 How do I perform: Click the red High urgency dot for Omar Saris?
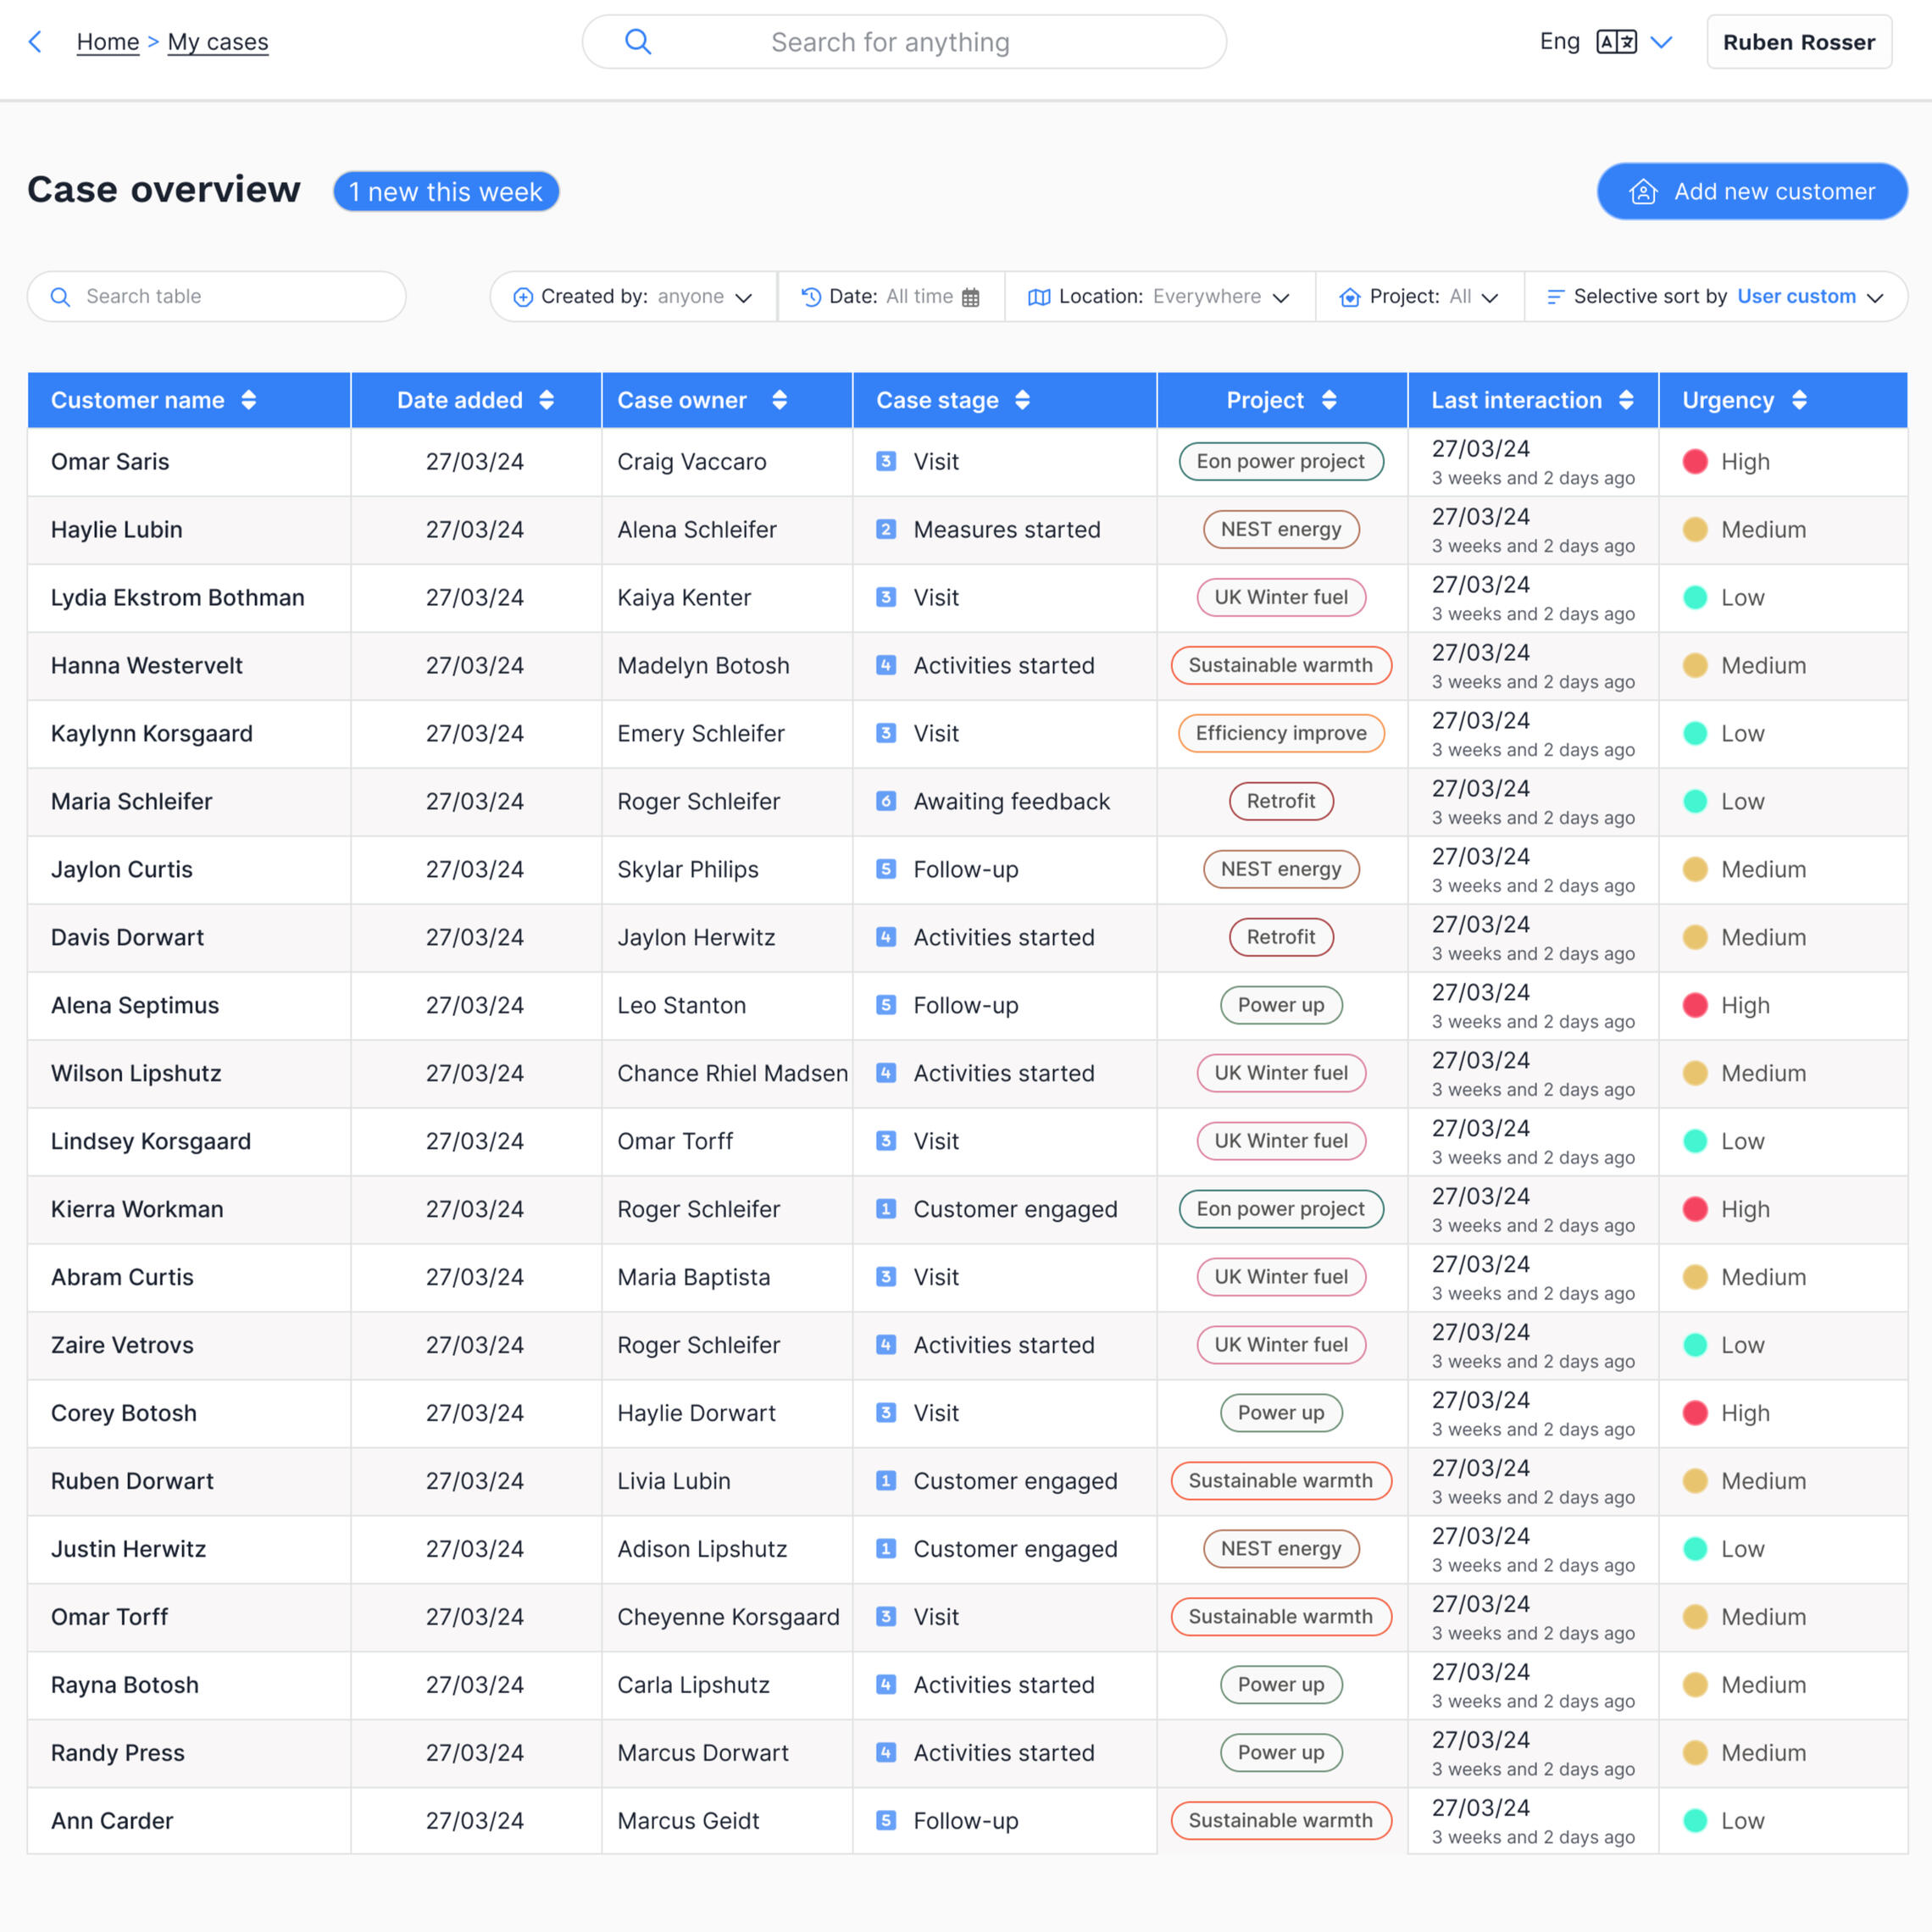click(x=1694, y=462)
